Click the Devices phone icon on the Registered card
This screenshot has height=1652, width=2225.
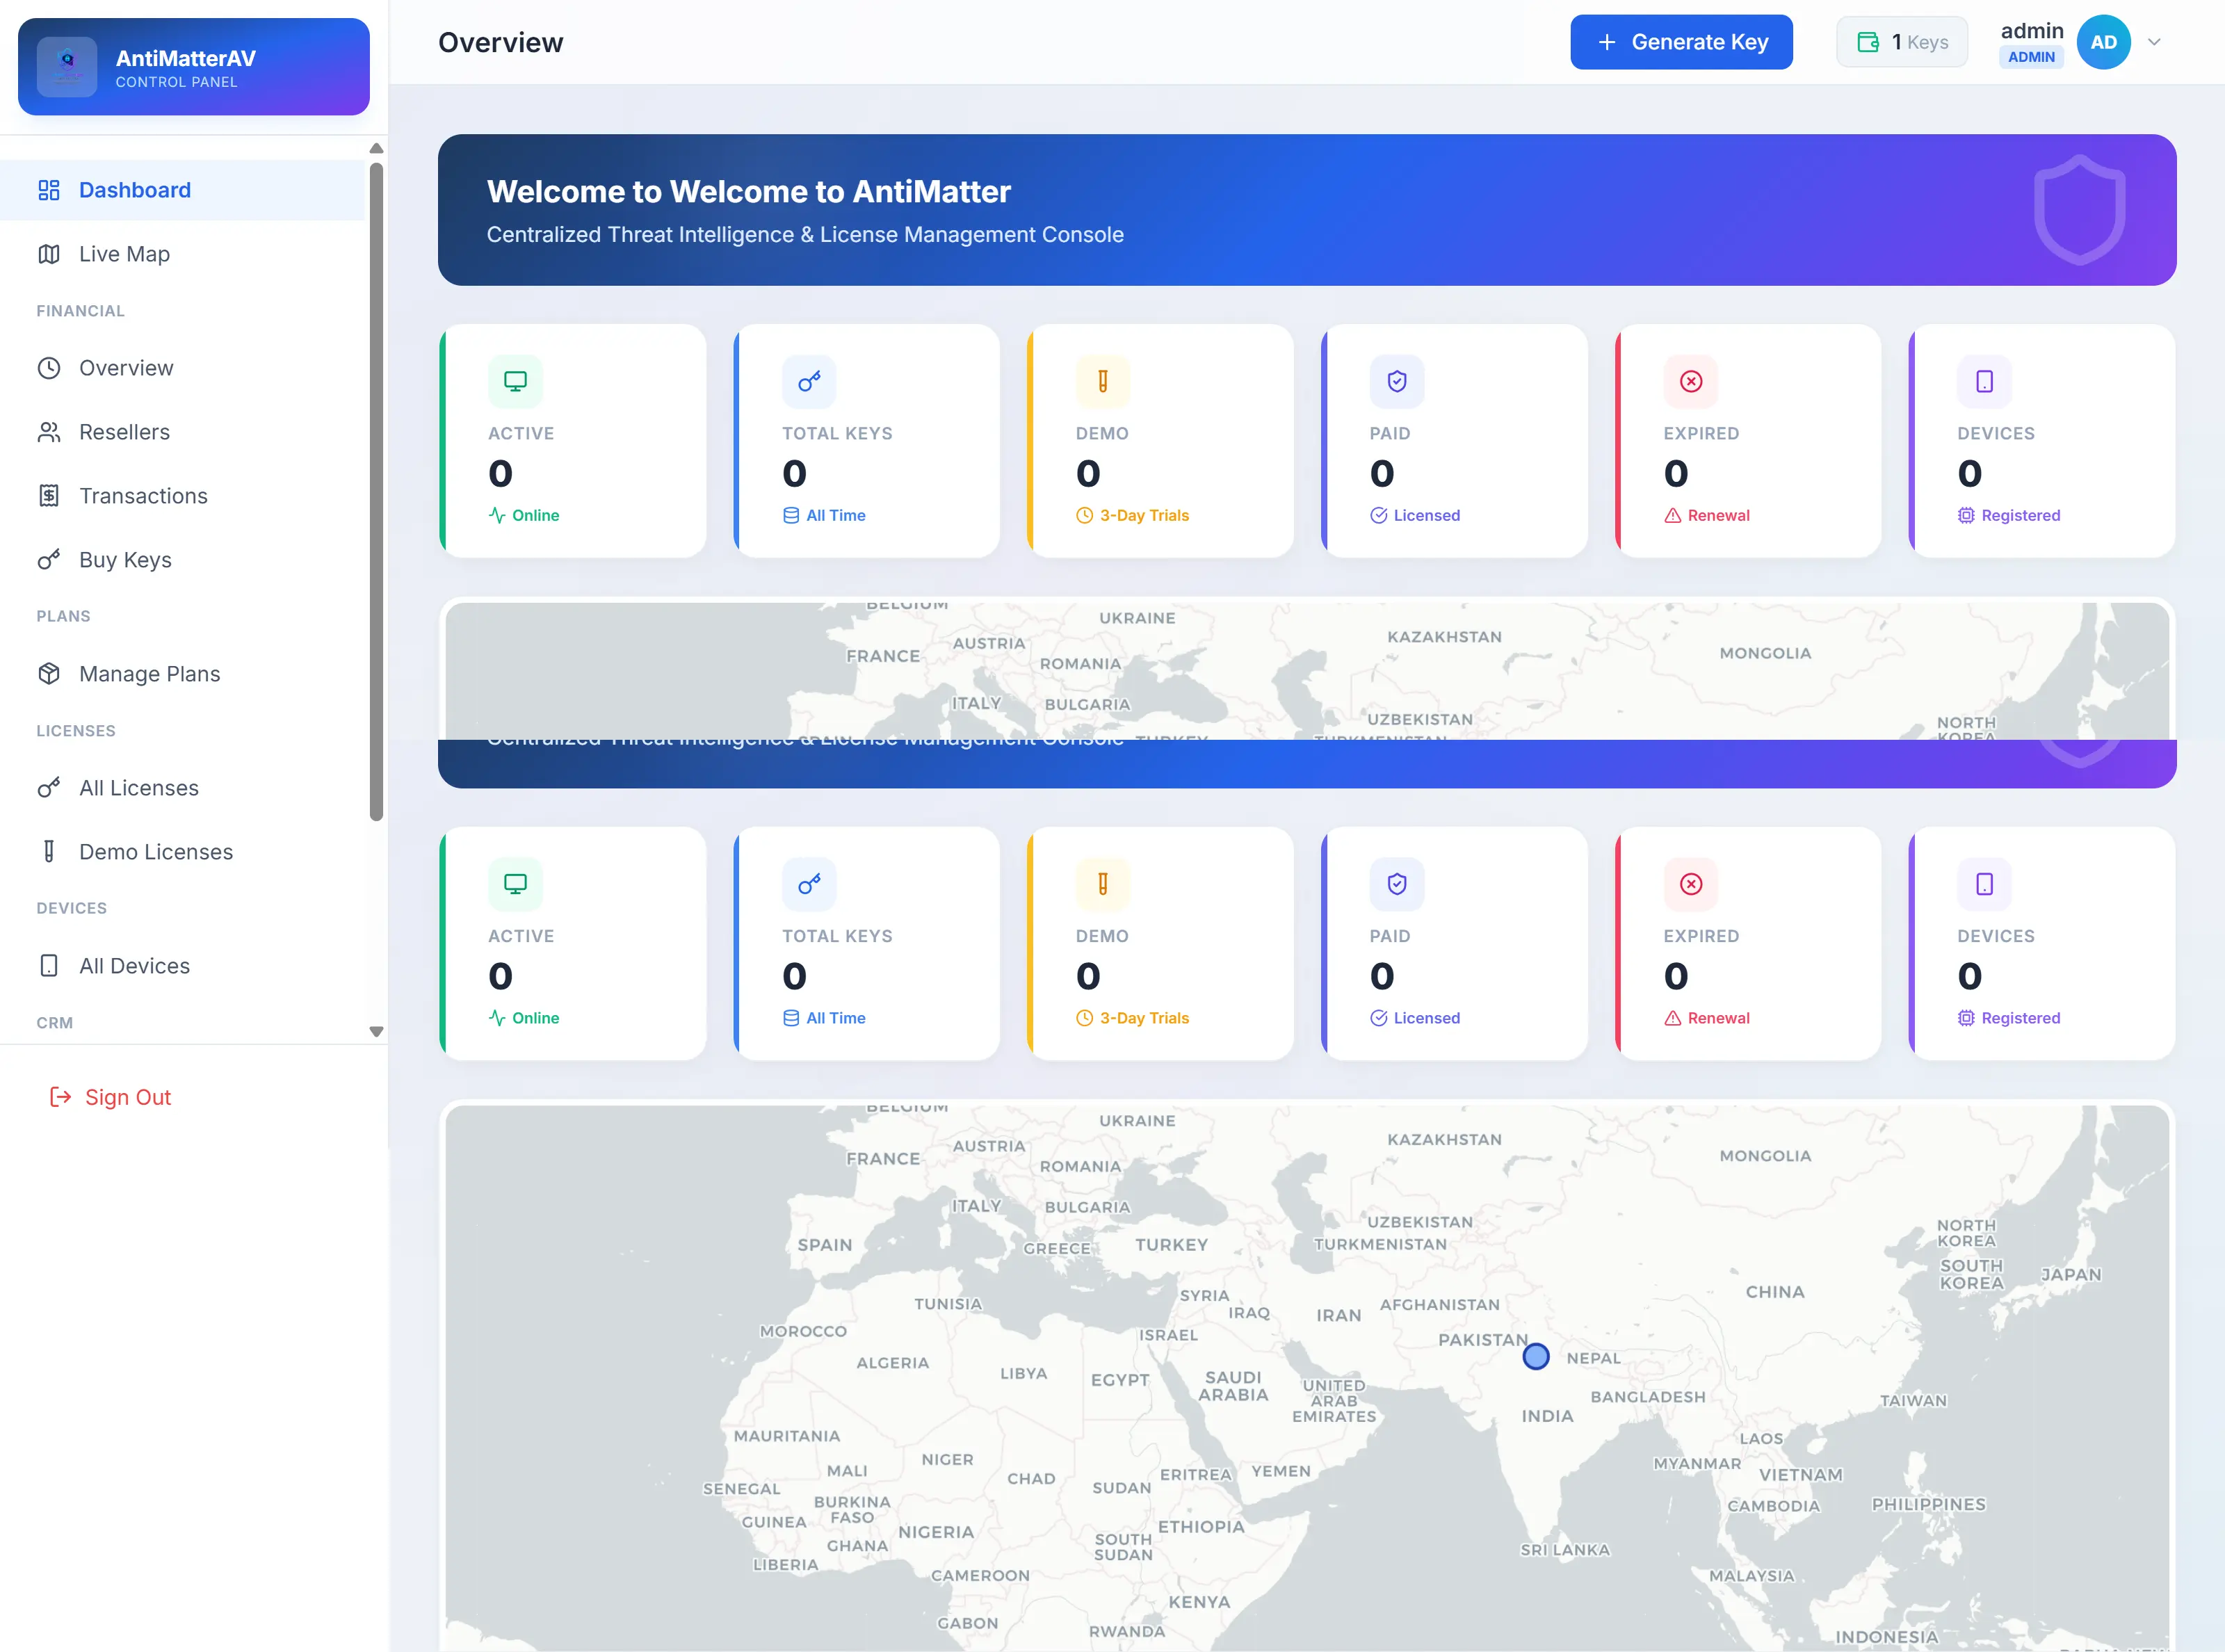pos(1983,381)
